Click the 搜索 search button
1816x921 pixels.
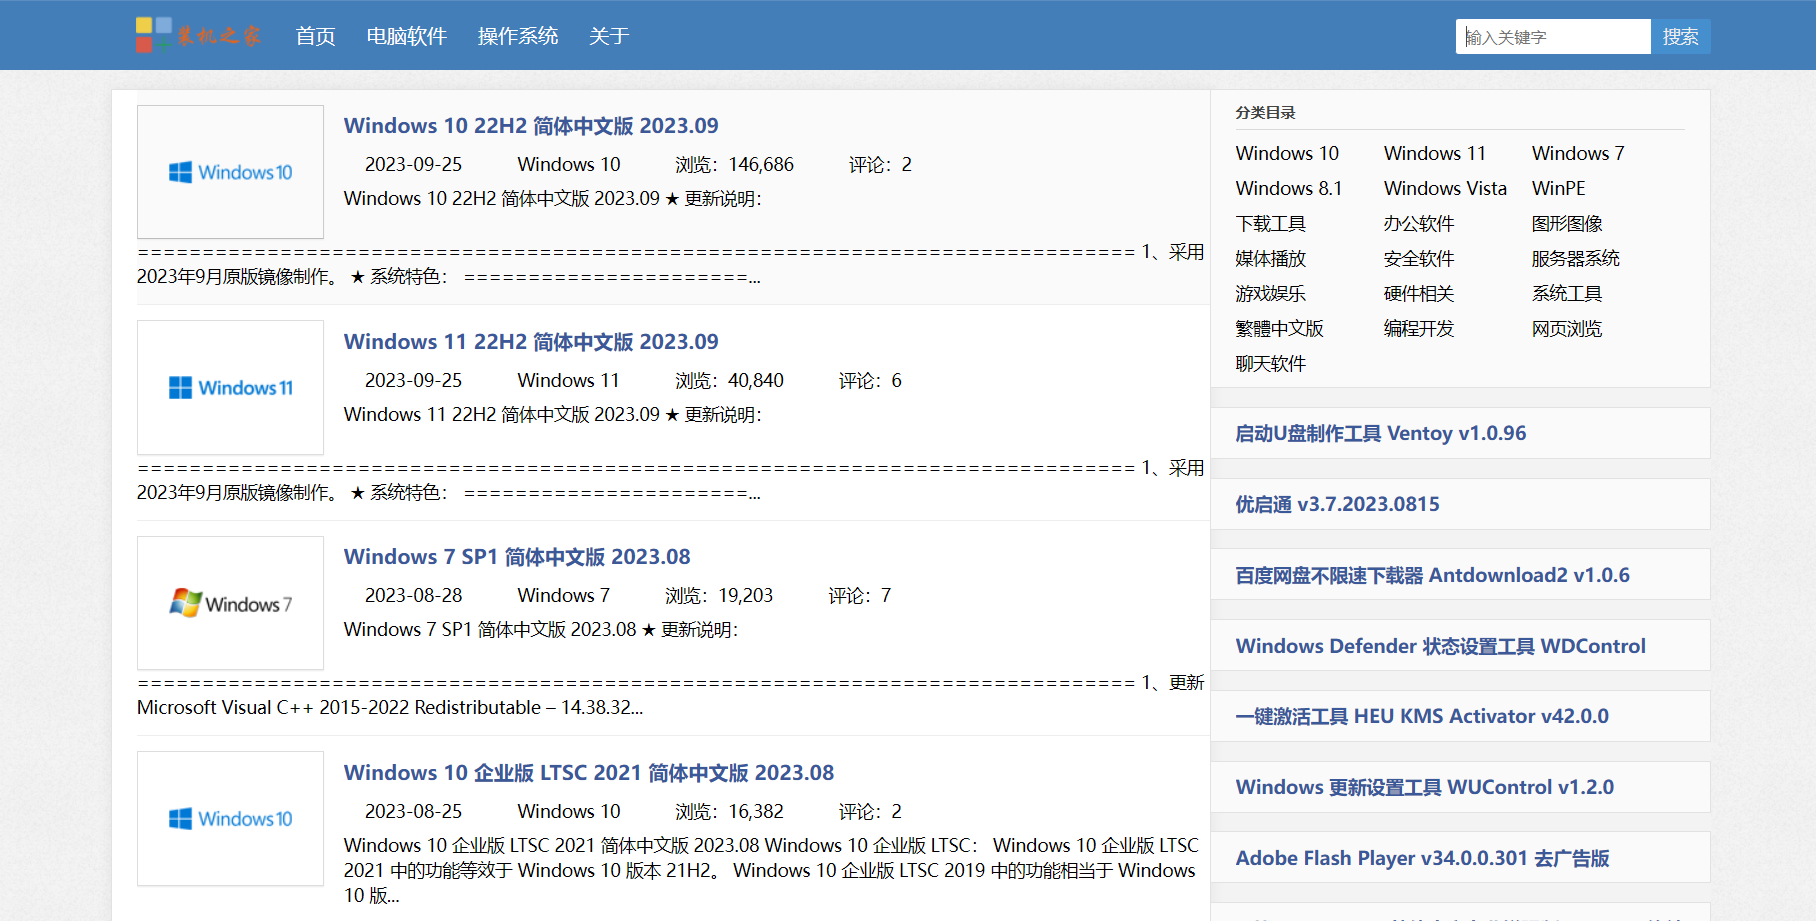coord(1680,37)
